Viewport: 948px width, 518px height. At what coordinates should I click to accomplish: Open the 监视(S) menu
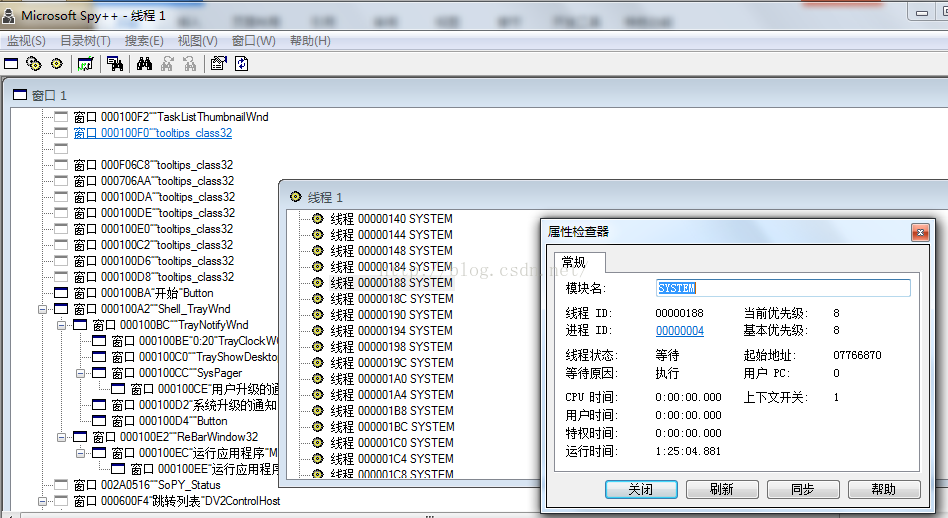26,40
